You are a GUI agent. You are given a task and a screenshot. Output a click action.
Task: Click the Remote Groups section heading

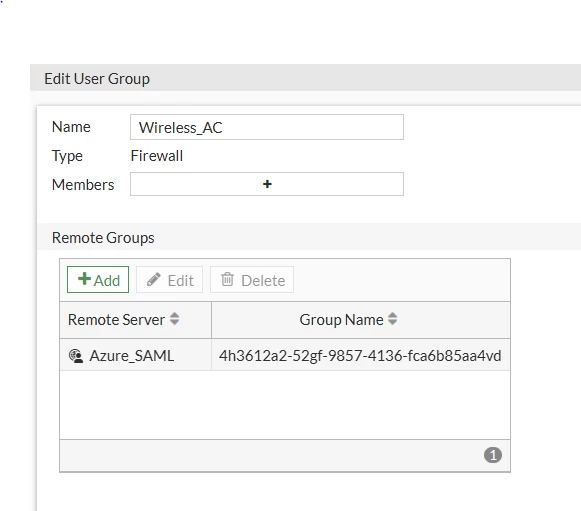103,238
